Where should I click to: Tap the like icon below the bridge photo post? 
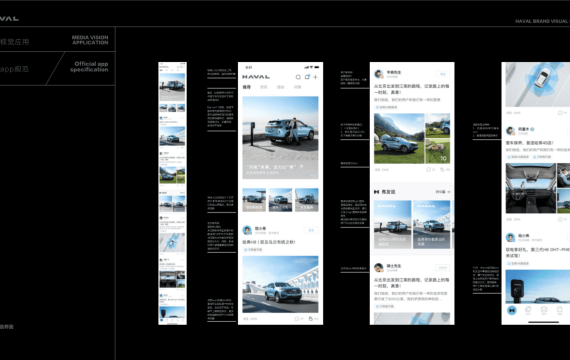pyautogui.click(x=311, y=319)
